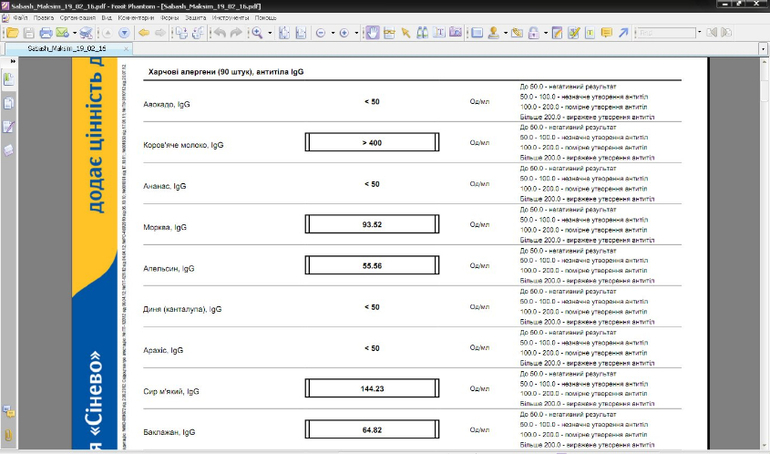Click the Open file folder icon
This screenshot has width=770, height=454.
(12, 33)
